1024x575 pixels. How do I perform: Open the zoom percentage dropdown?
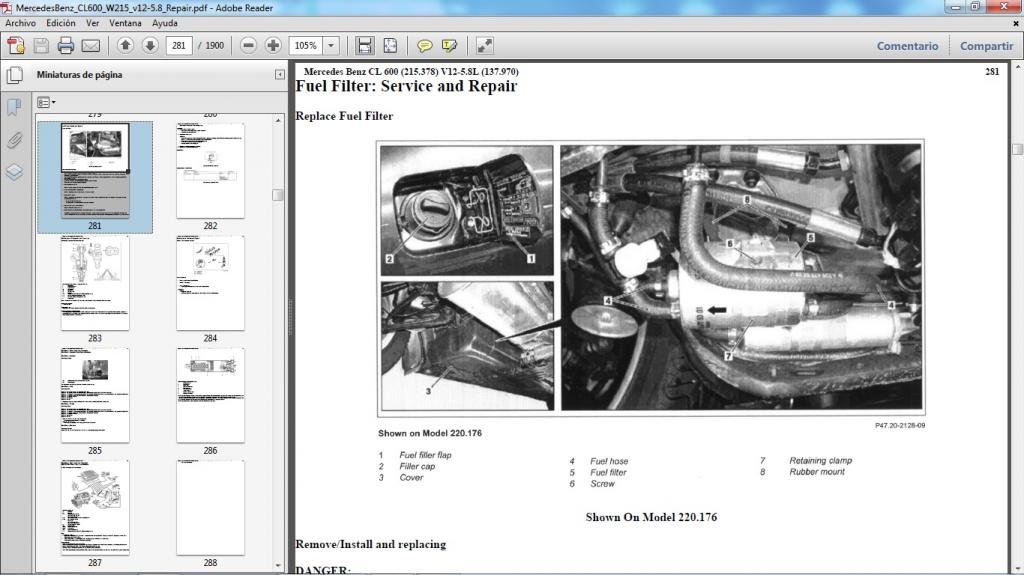pos(331,45)
